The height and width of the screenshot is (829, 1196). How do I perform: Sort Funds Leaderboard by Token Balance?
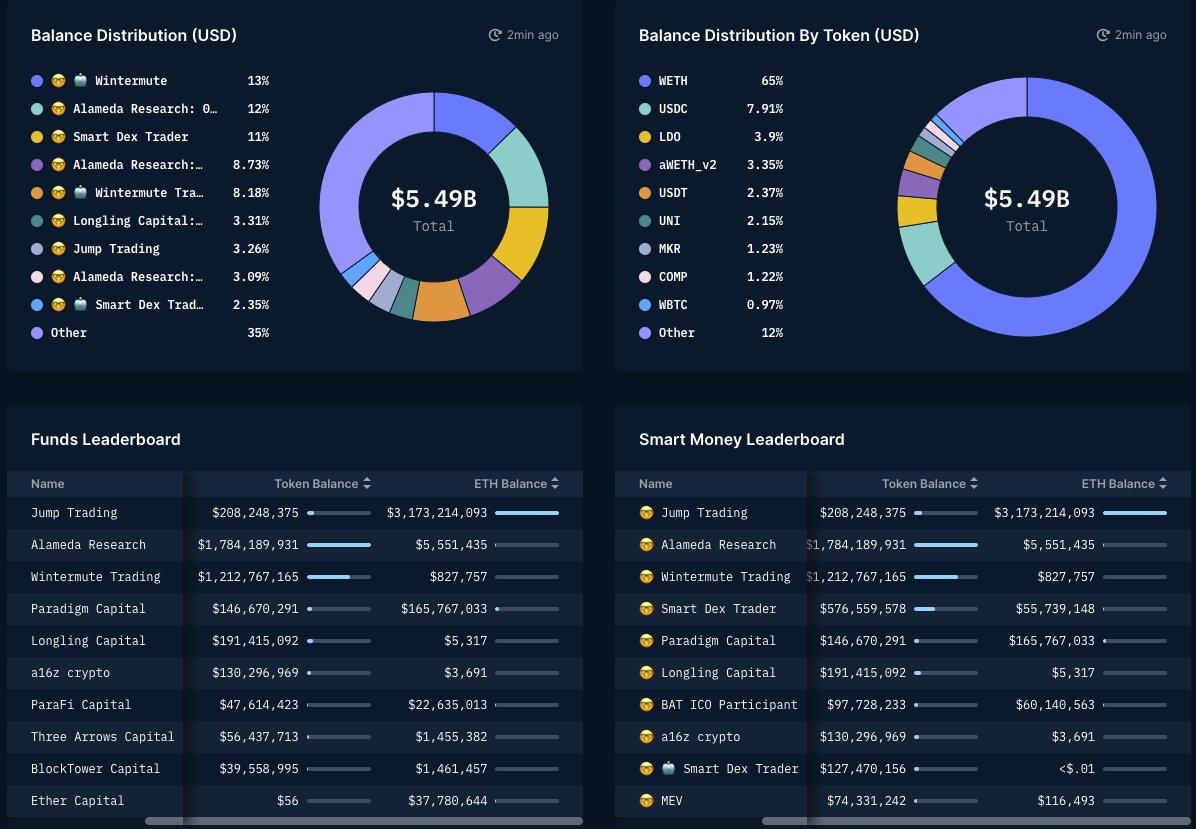tap(323, 484)
